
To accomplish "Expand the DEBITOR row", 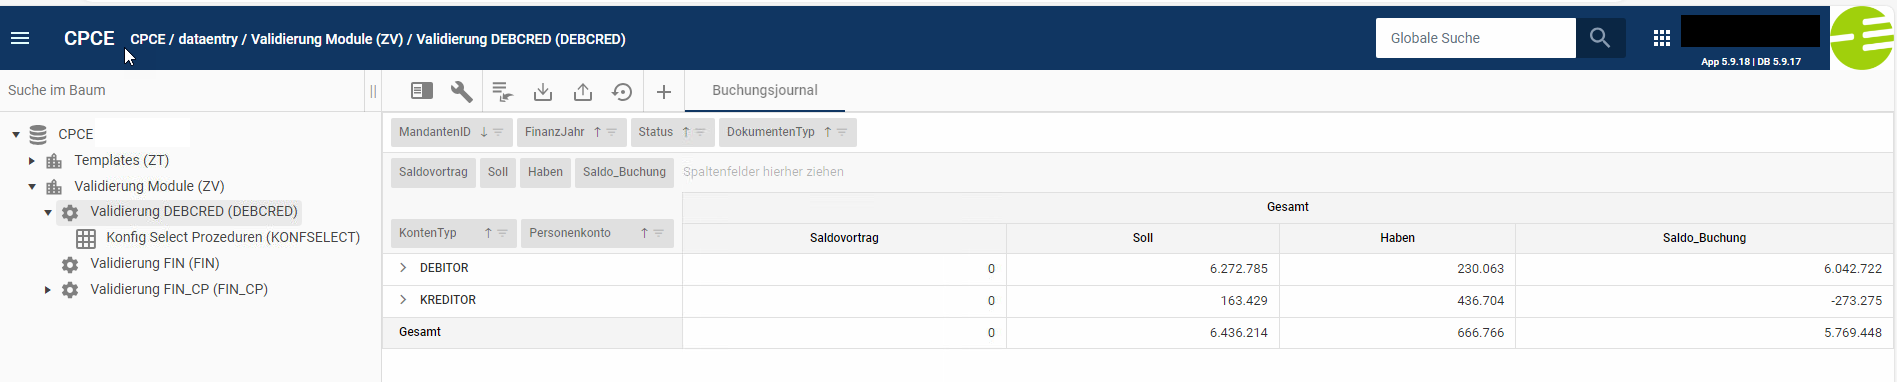I will [x=403, y=268].
